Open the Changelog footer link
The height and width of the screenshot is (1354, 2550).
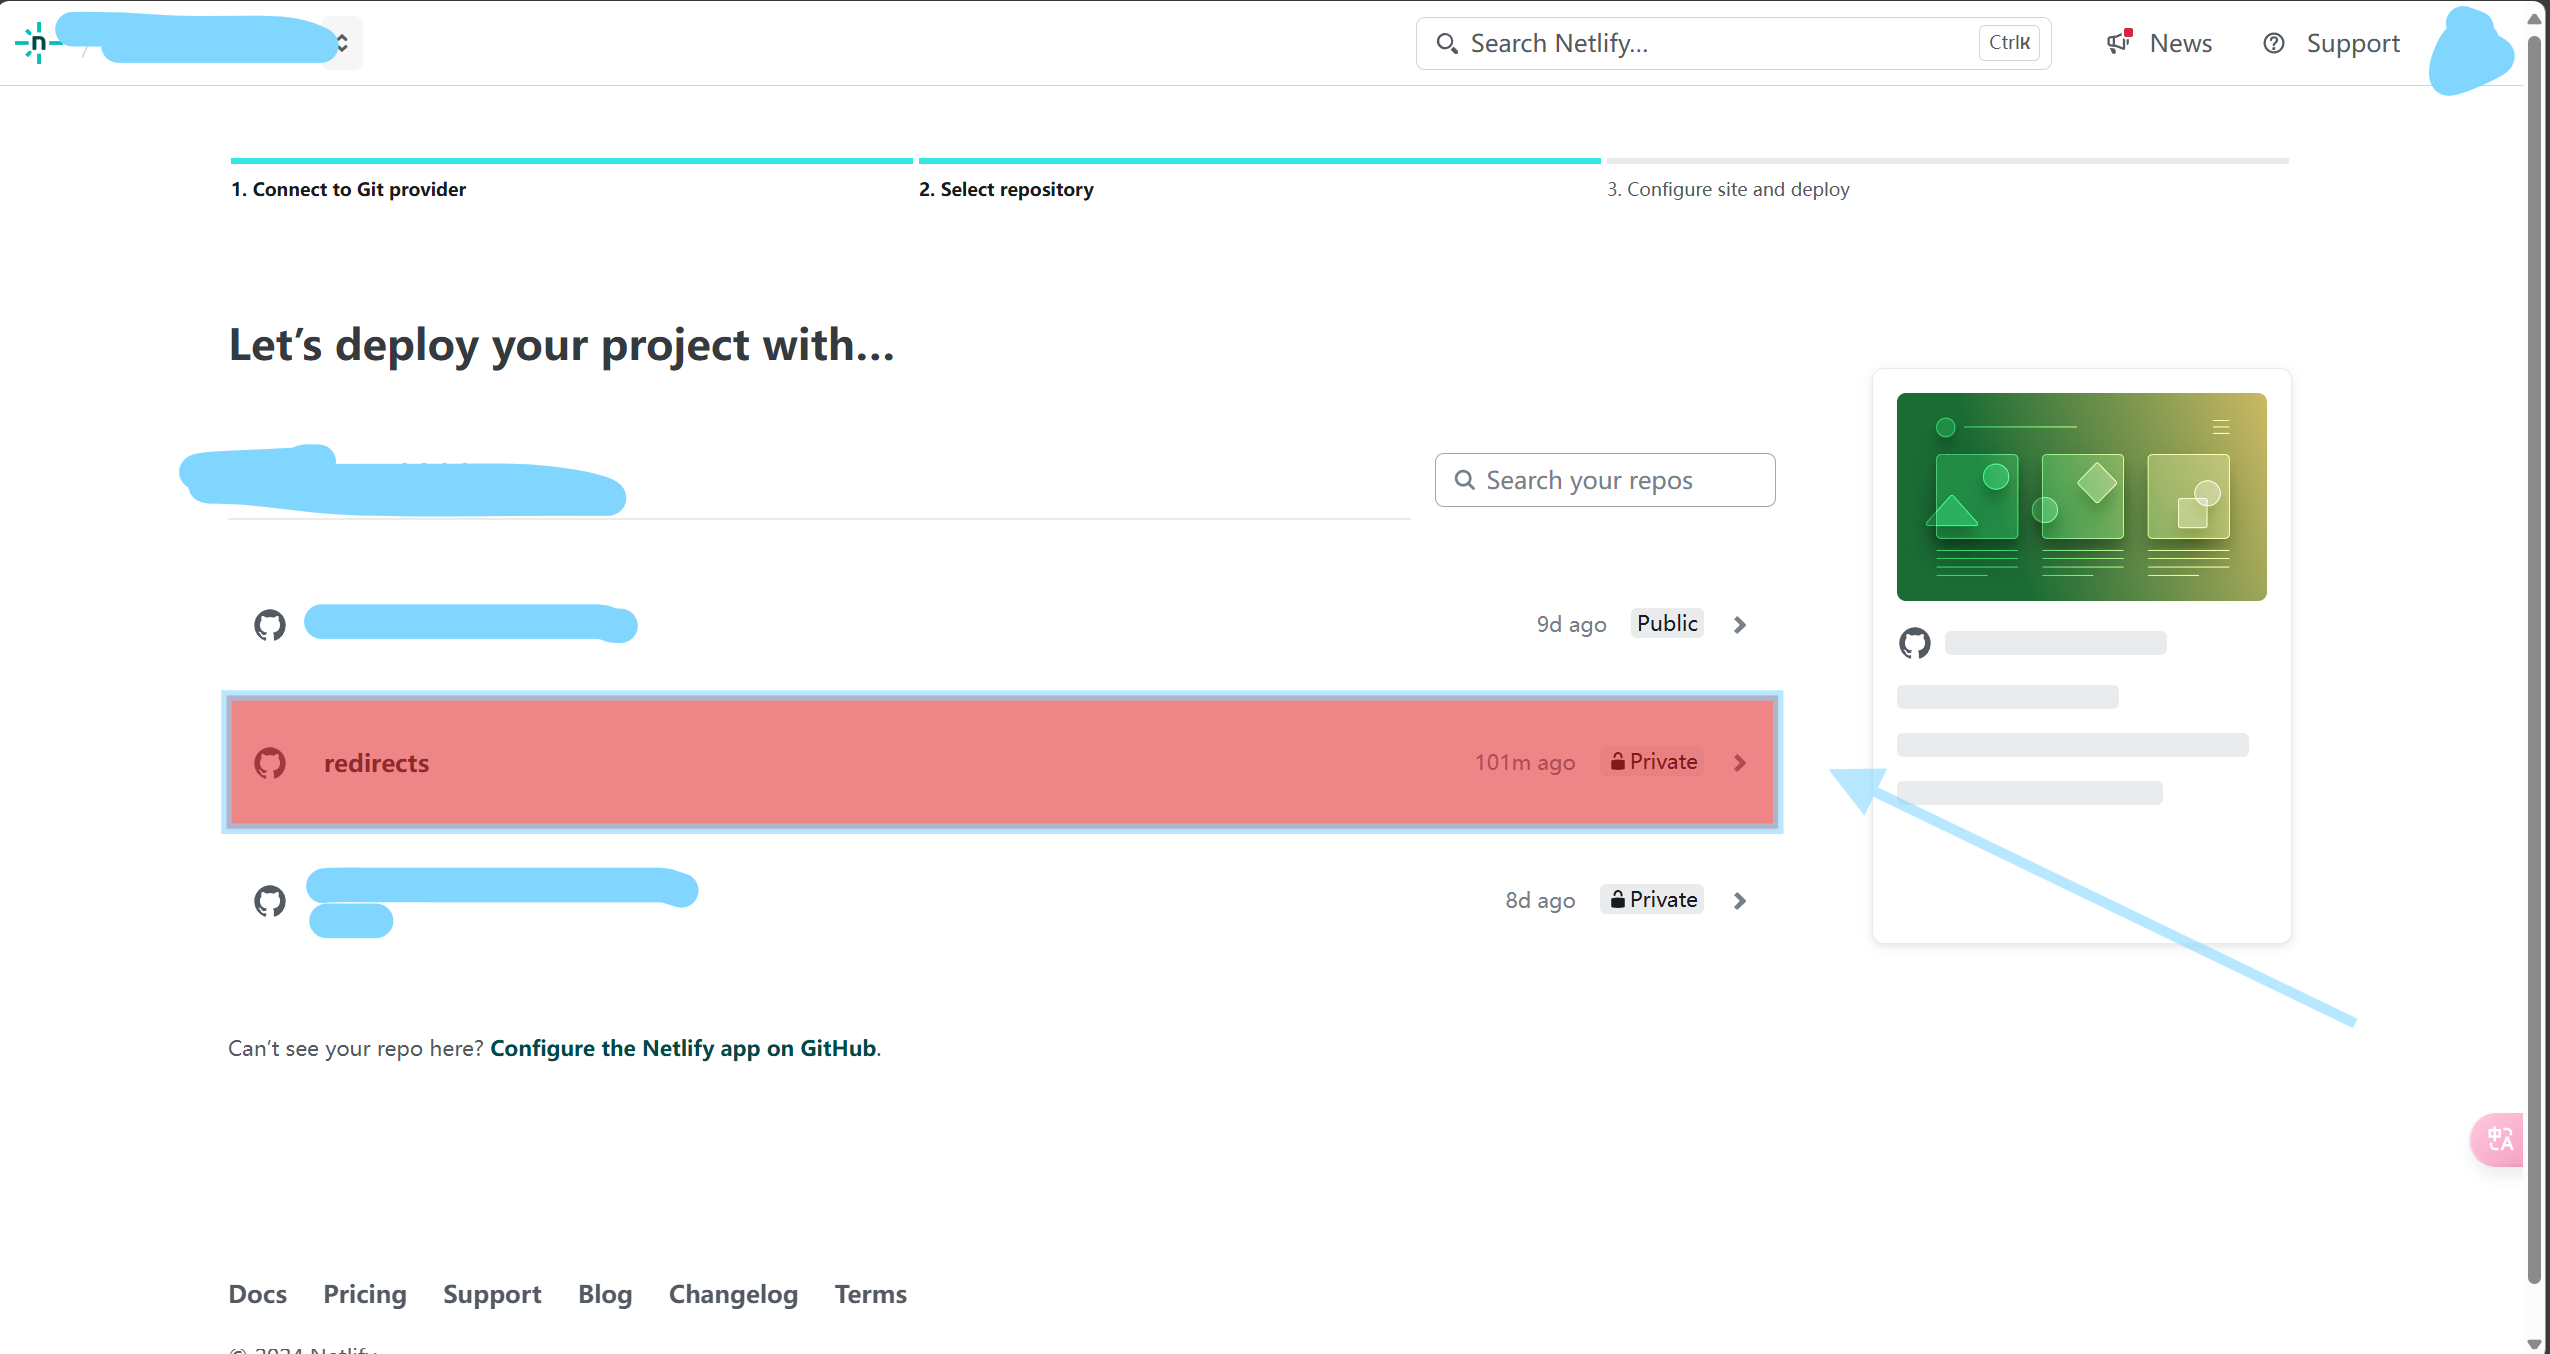click(x=733, y=1294)
